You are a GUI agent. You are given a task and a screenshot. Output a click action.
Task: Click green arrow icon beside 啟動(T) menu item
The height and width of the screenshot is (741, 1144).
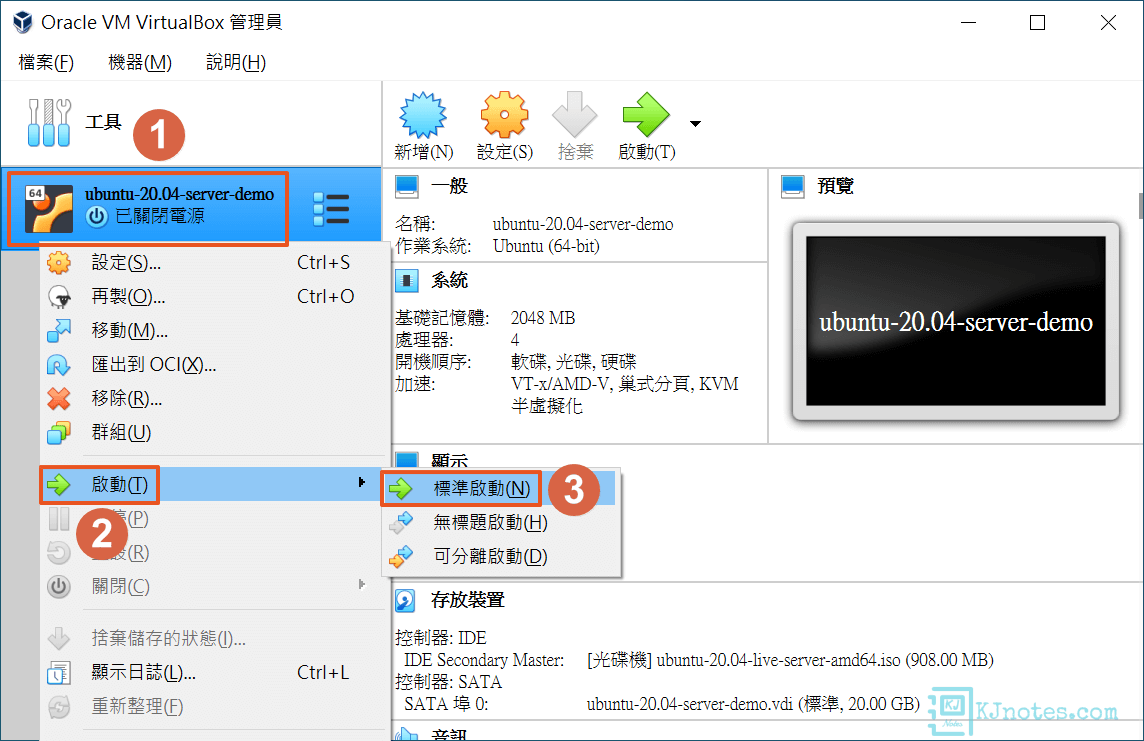click(59, 484)
